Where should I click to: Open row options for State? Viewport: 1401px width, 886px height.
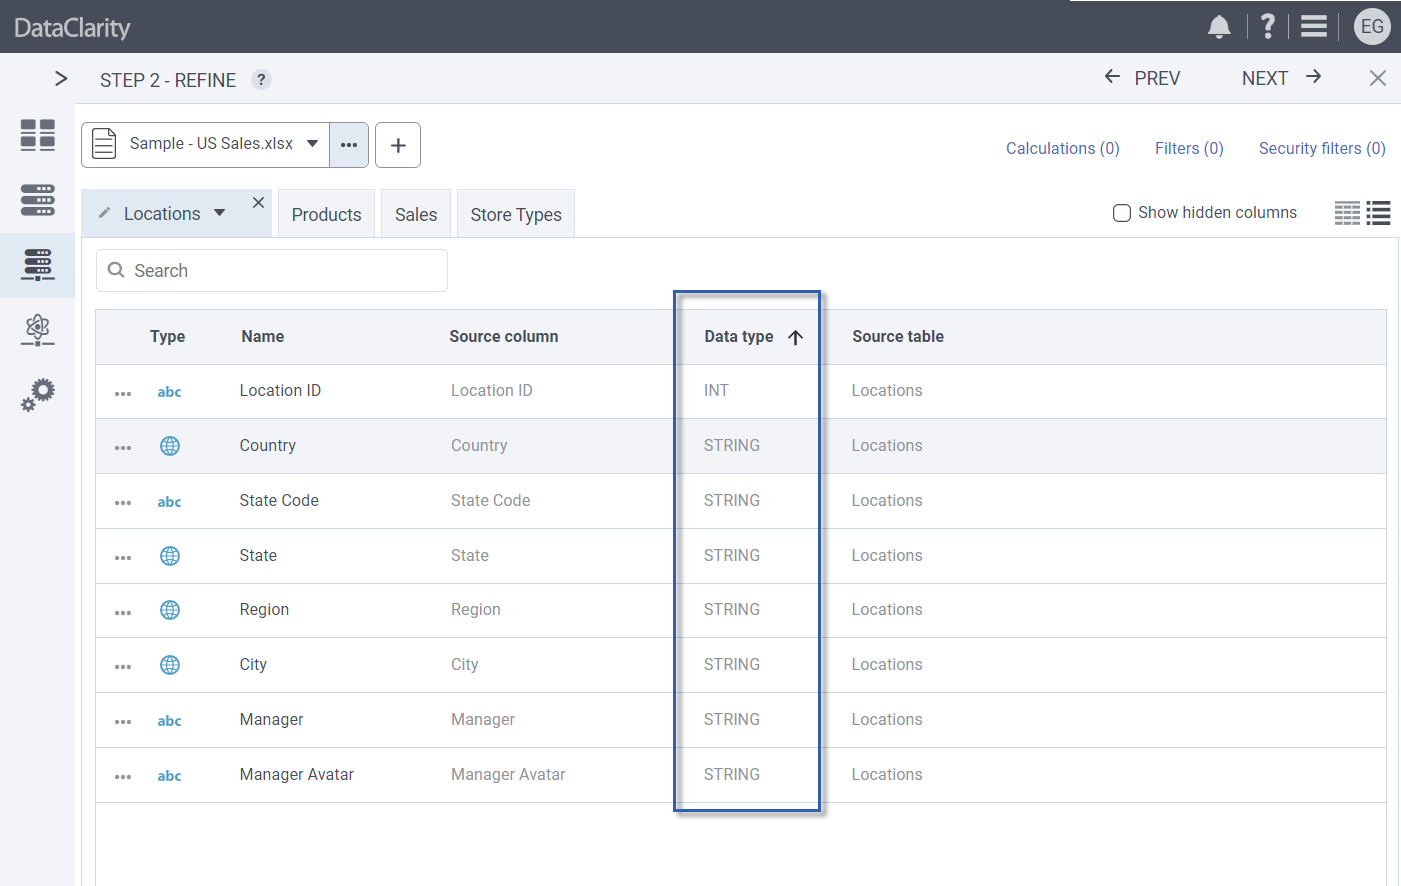click(x=123, y=557)
